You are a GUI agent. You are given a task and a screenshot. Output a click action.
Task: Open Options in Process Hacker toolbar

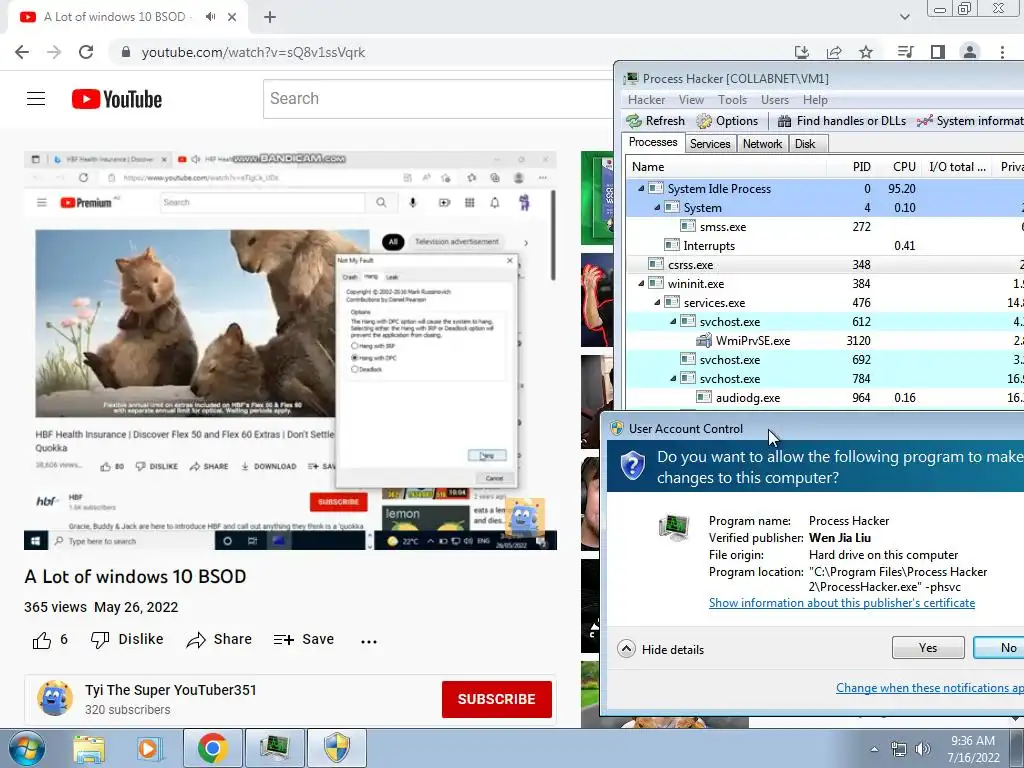tap(728, 121)
